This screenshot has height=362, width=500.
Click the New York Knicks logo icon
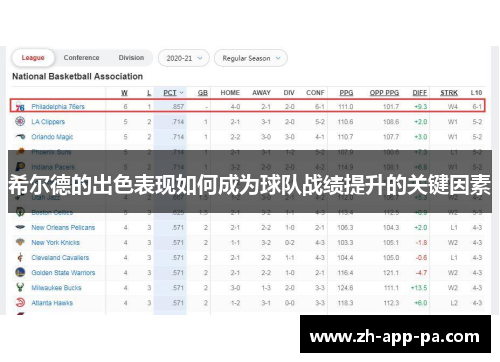[x=20, y=242]
